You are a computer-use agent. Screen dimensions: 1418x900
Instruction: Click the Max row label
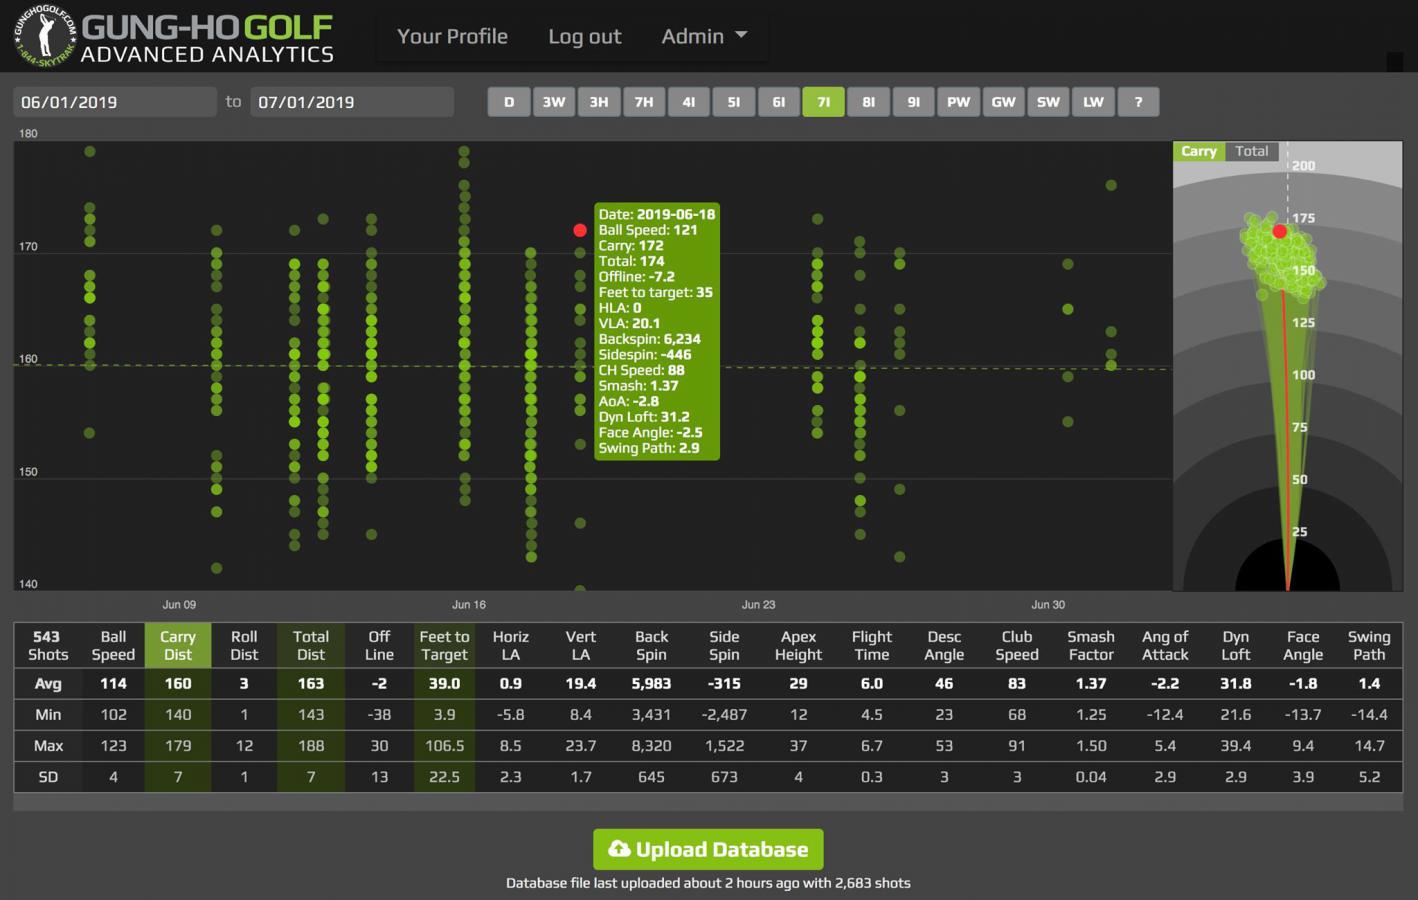(x=48, y=746)
